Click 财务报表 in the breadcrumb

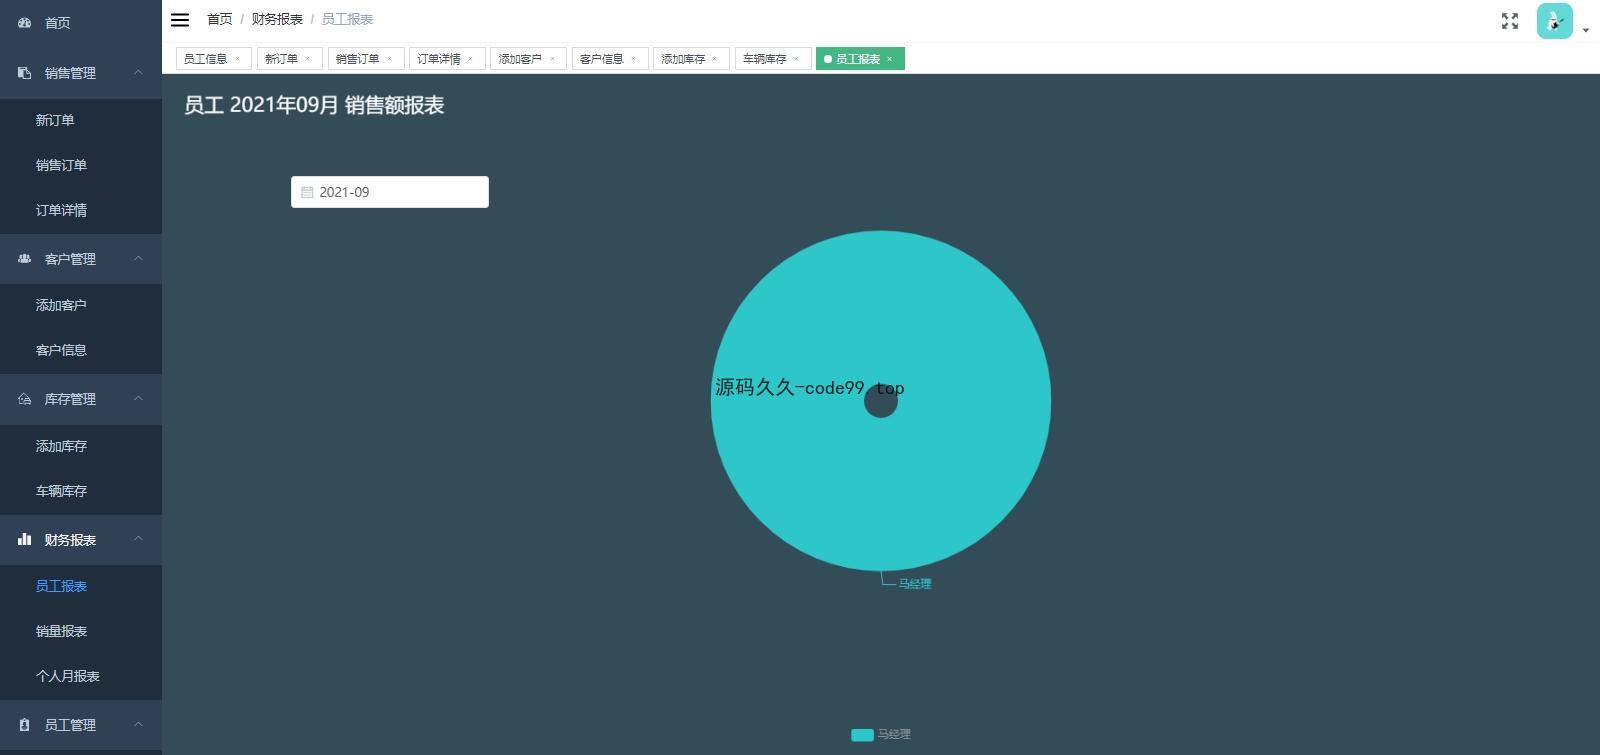pyautogui.click(x=277, y=19)
